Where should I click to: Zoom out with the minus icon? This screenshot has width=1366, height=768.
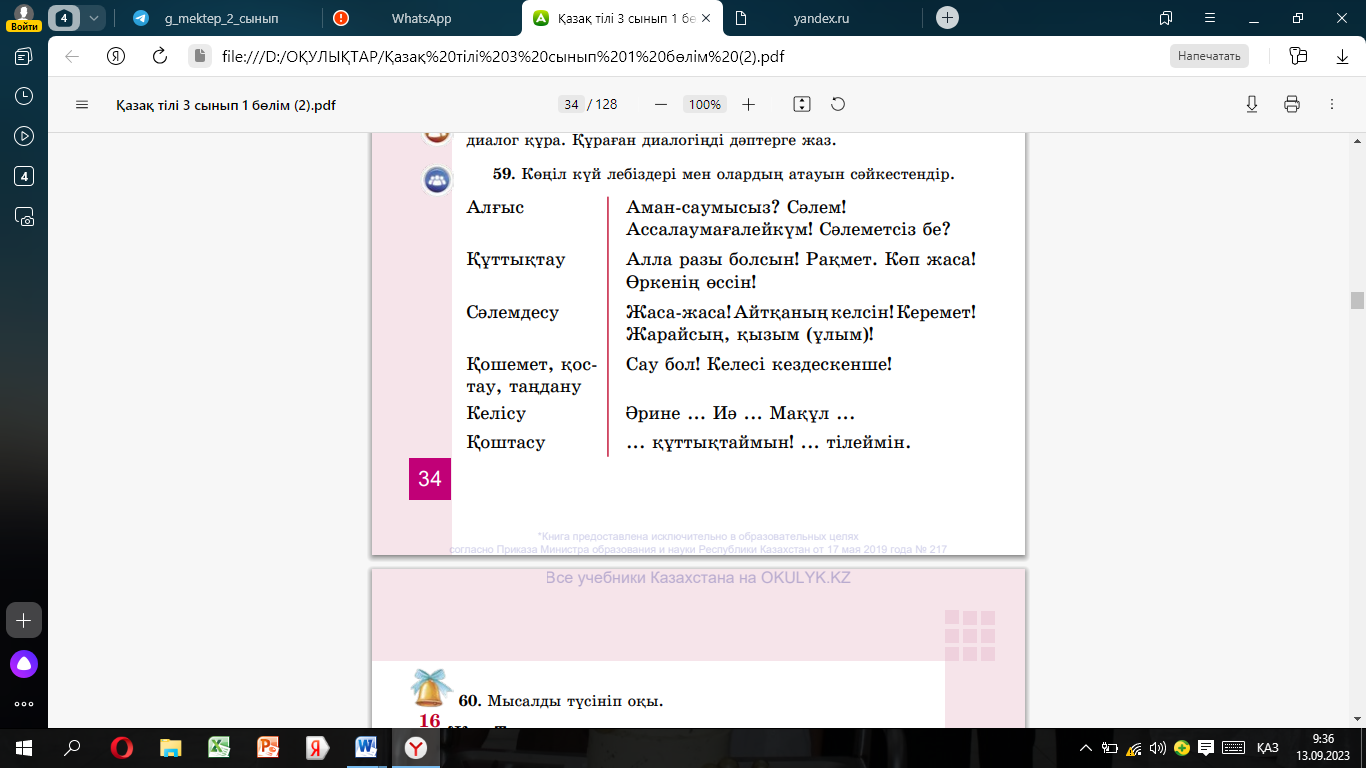click(660, 104)
